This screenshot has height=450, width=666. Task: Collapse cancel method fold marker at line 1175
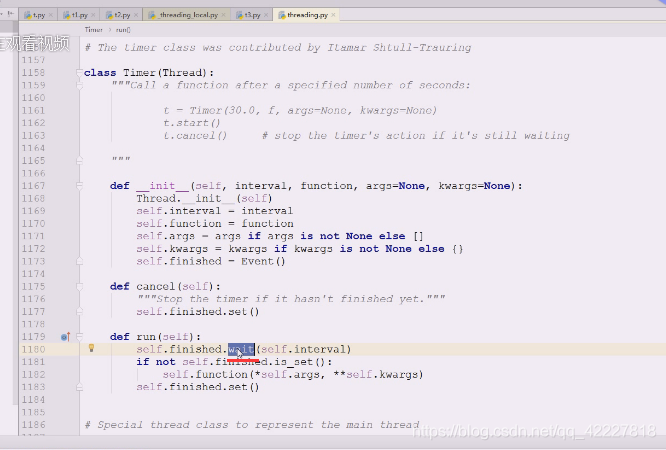(x=79, y=286)
